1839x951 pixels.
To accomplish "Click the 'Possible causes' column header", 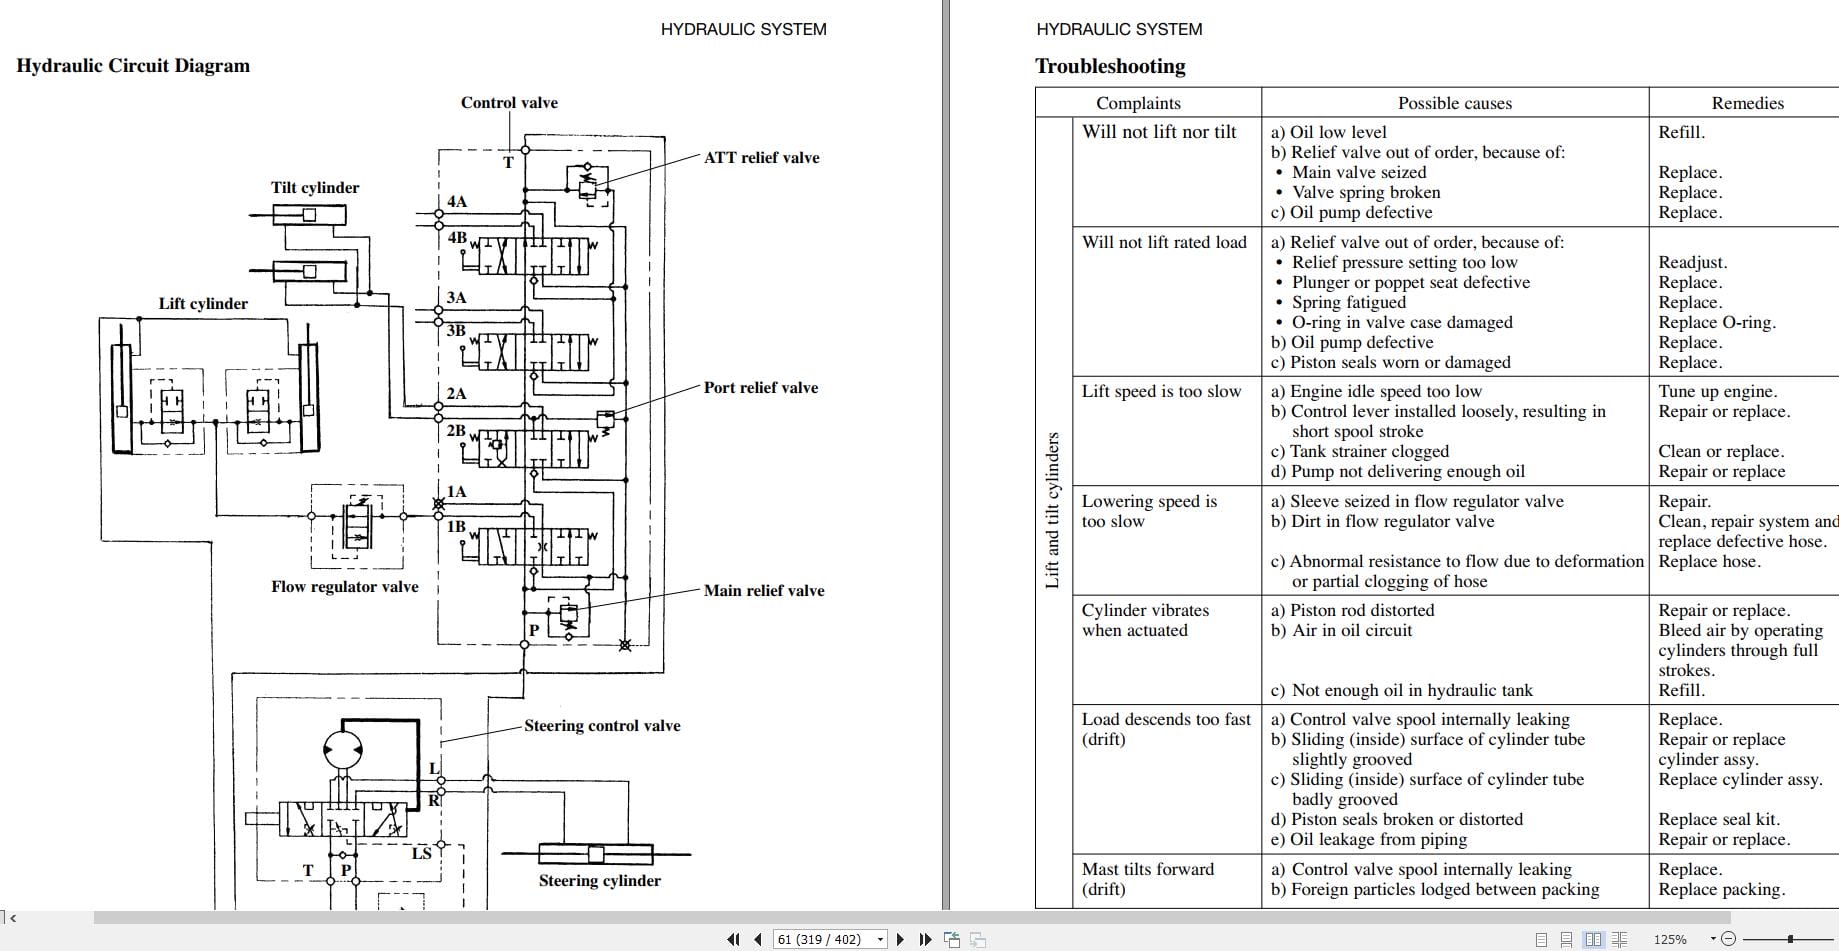I will (1455, 103).
